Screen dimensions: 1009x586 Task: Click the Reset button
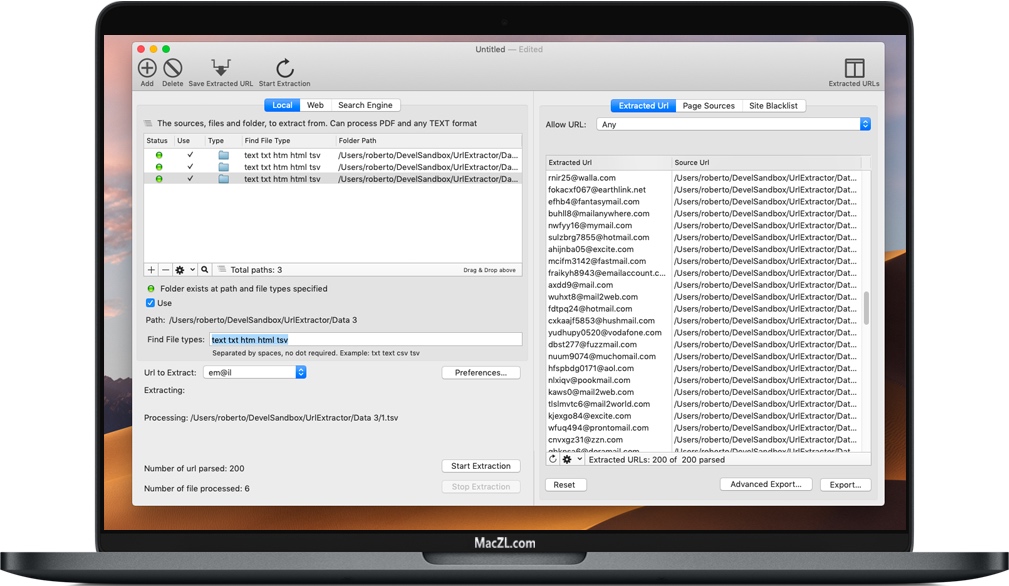pyautogui.click(x=565, y=484)
